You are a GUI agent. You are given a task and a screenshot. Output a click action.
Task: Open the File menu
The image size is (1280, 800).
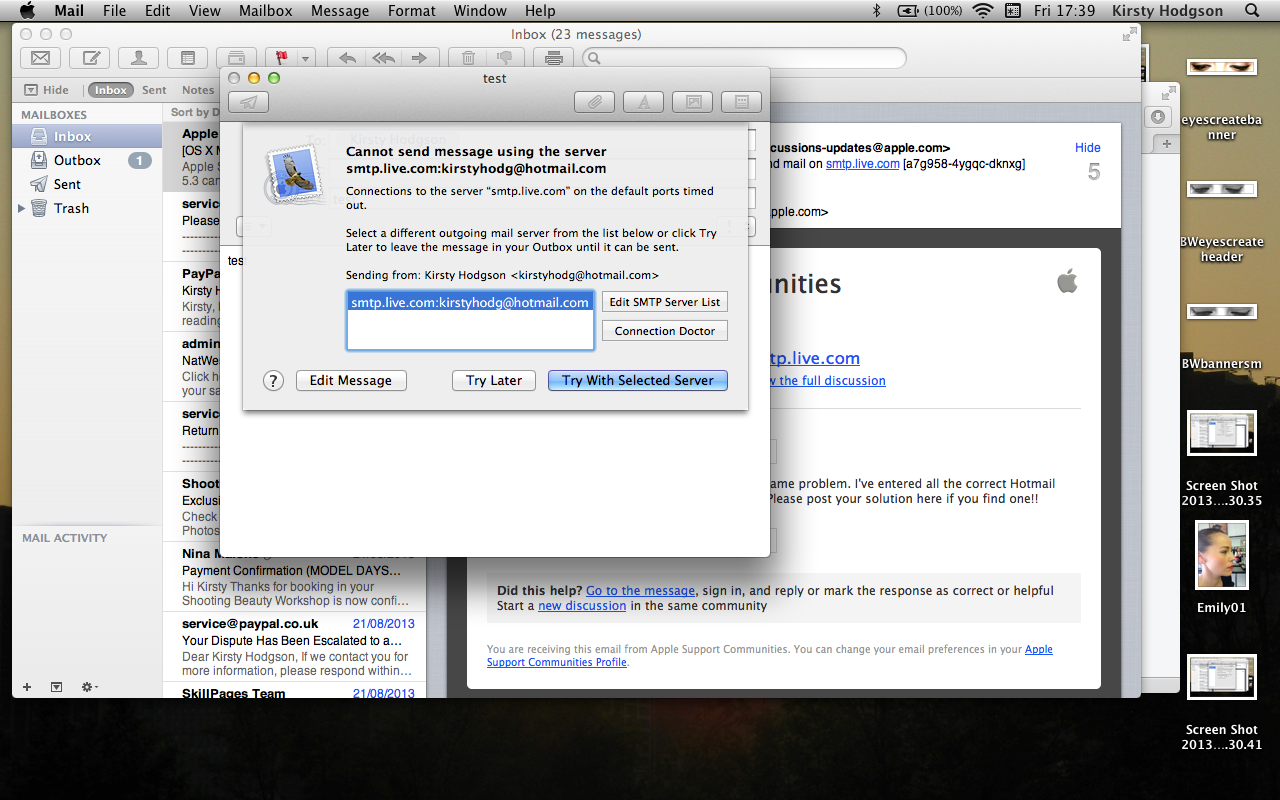coord(114,11)
